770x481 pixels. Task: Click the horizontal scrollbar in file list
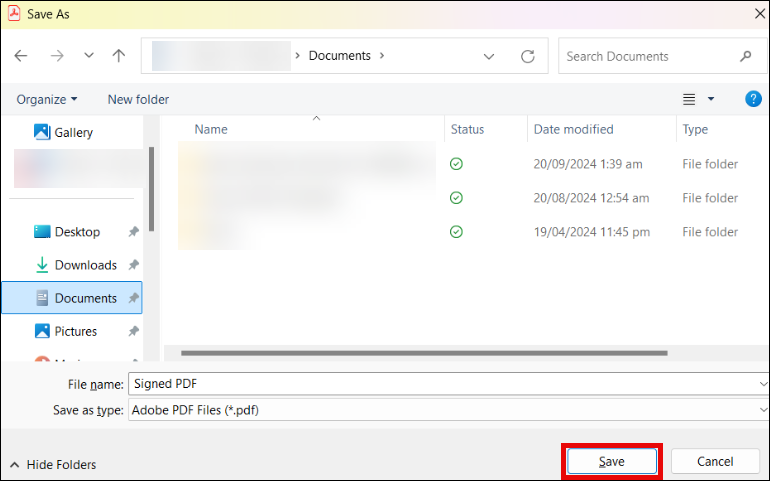tap(424, 352)
